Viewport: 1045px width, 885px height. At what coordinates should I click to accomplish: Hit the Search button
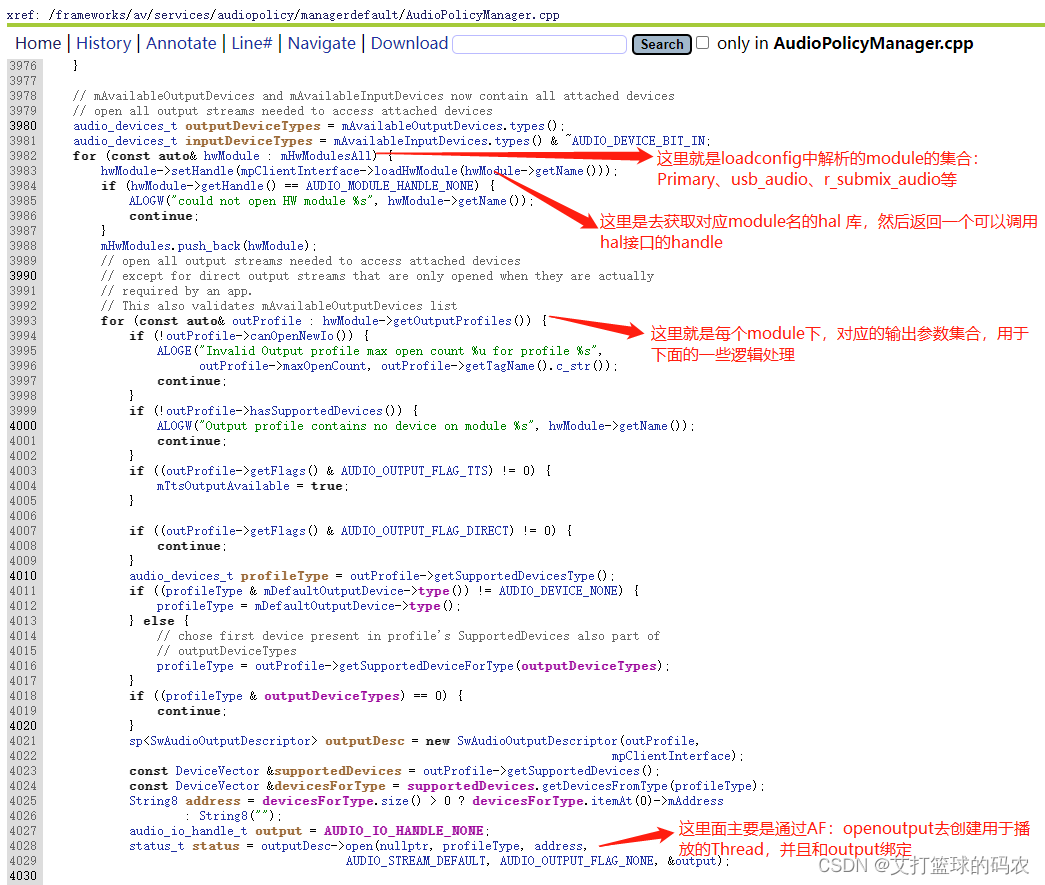pos(661,44)
